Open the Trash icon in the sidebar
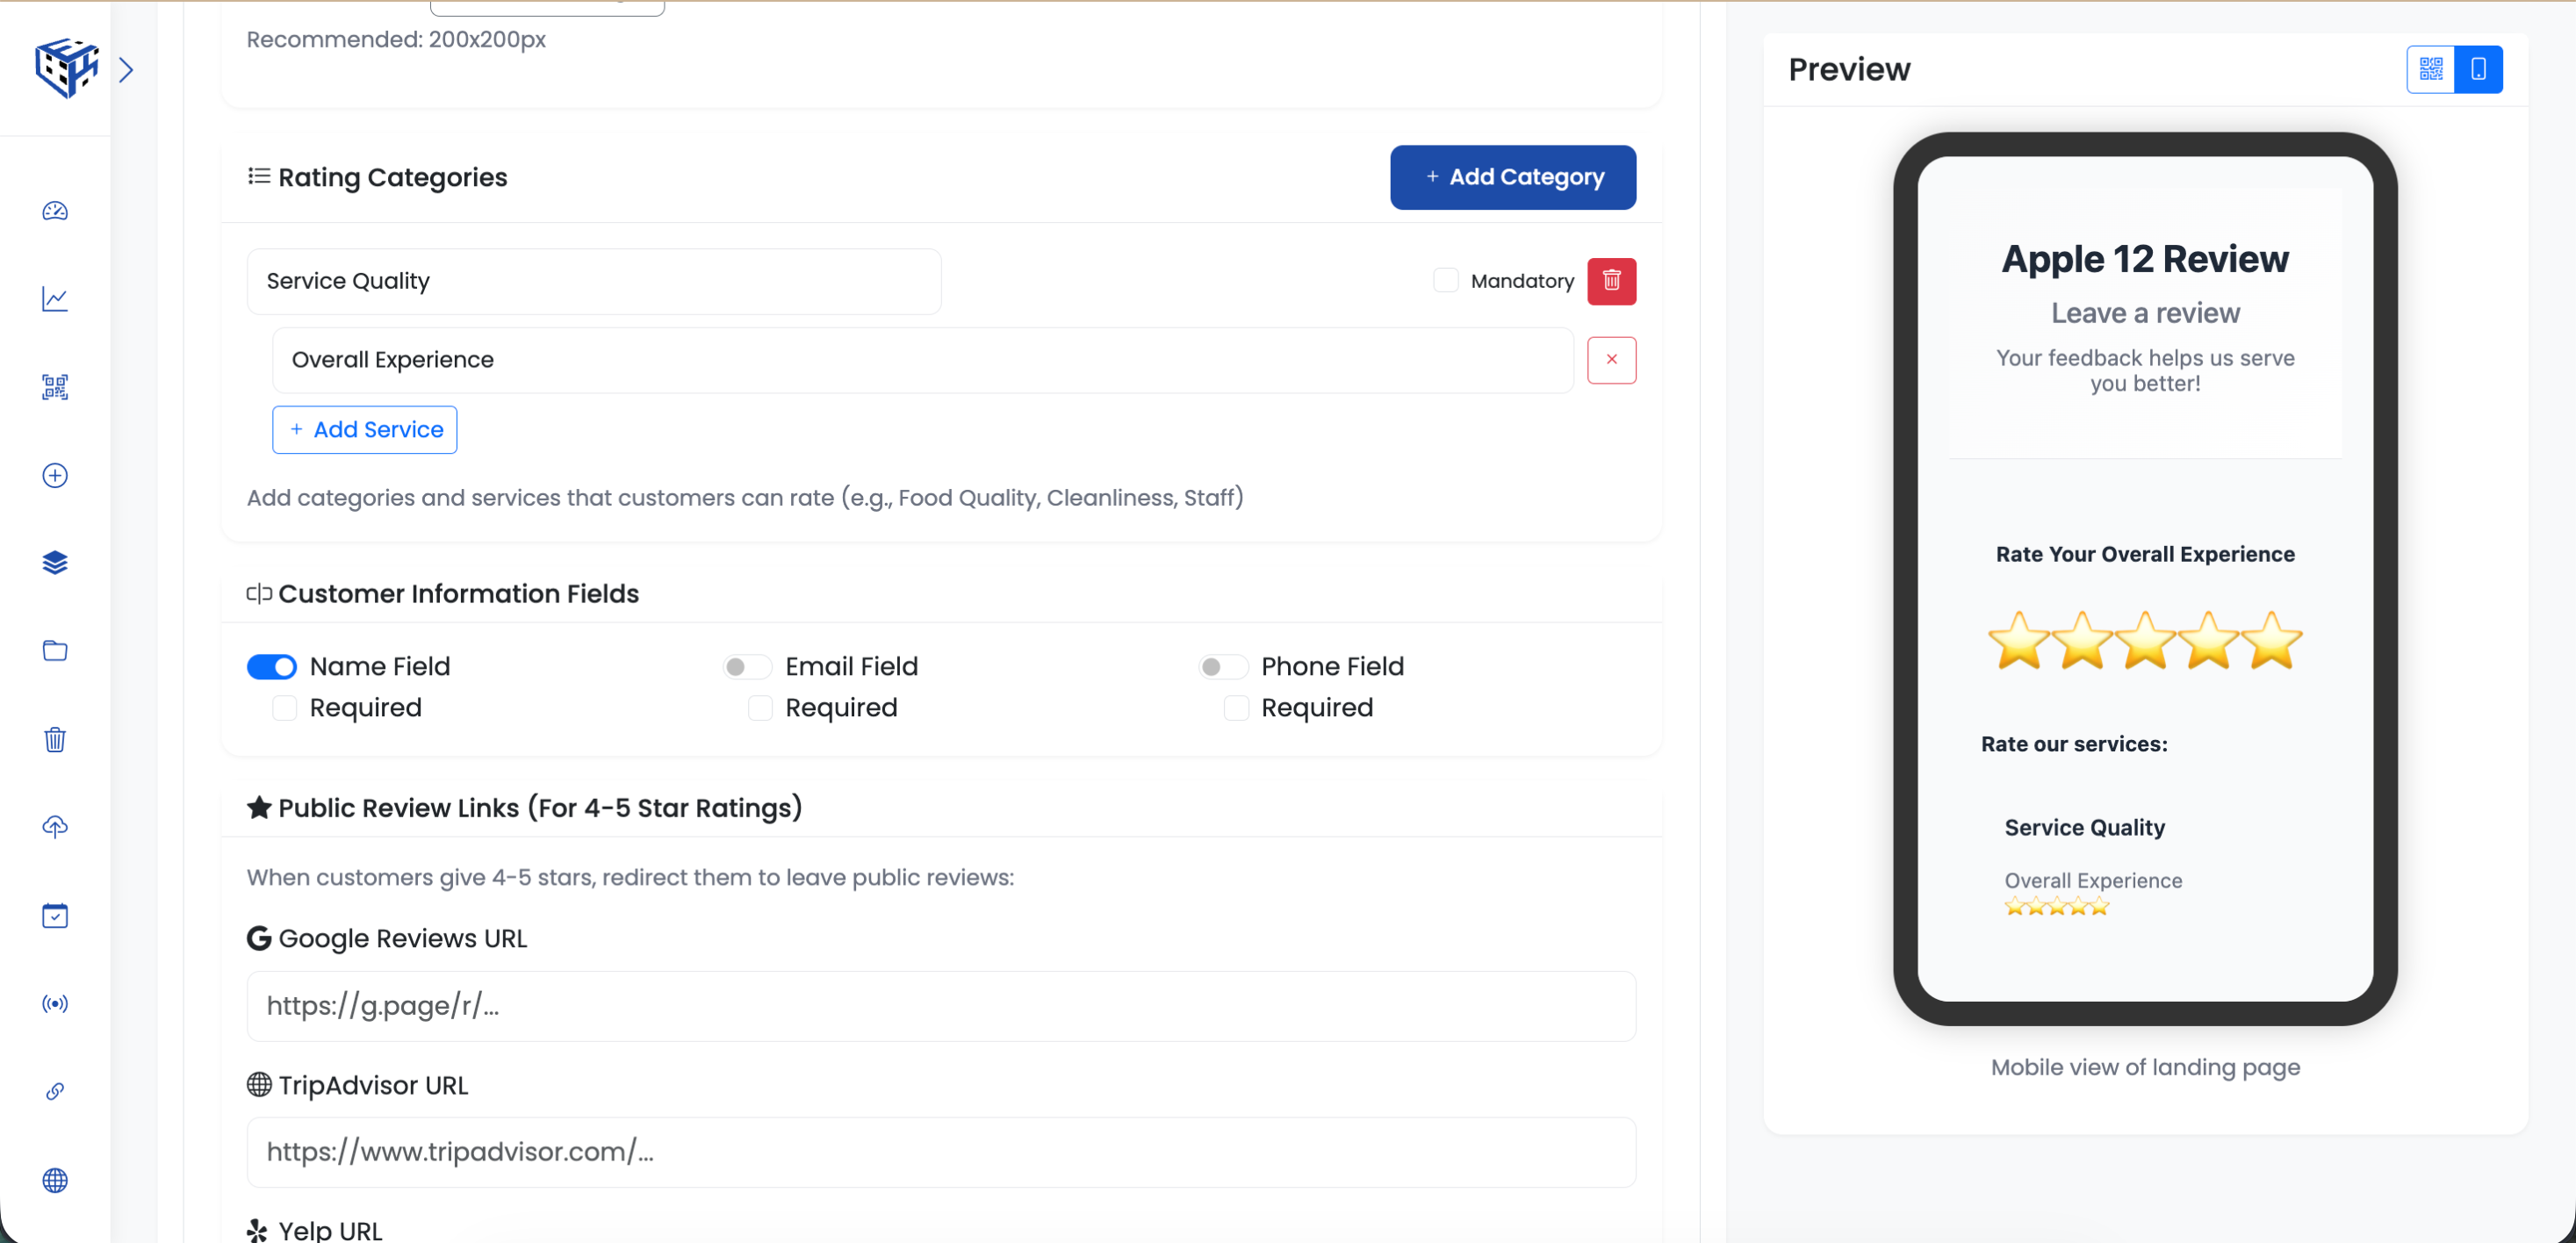The height and width of the screenshot is (1243, 2576). pos(55,739)
